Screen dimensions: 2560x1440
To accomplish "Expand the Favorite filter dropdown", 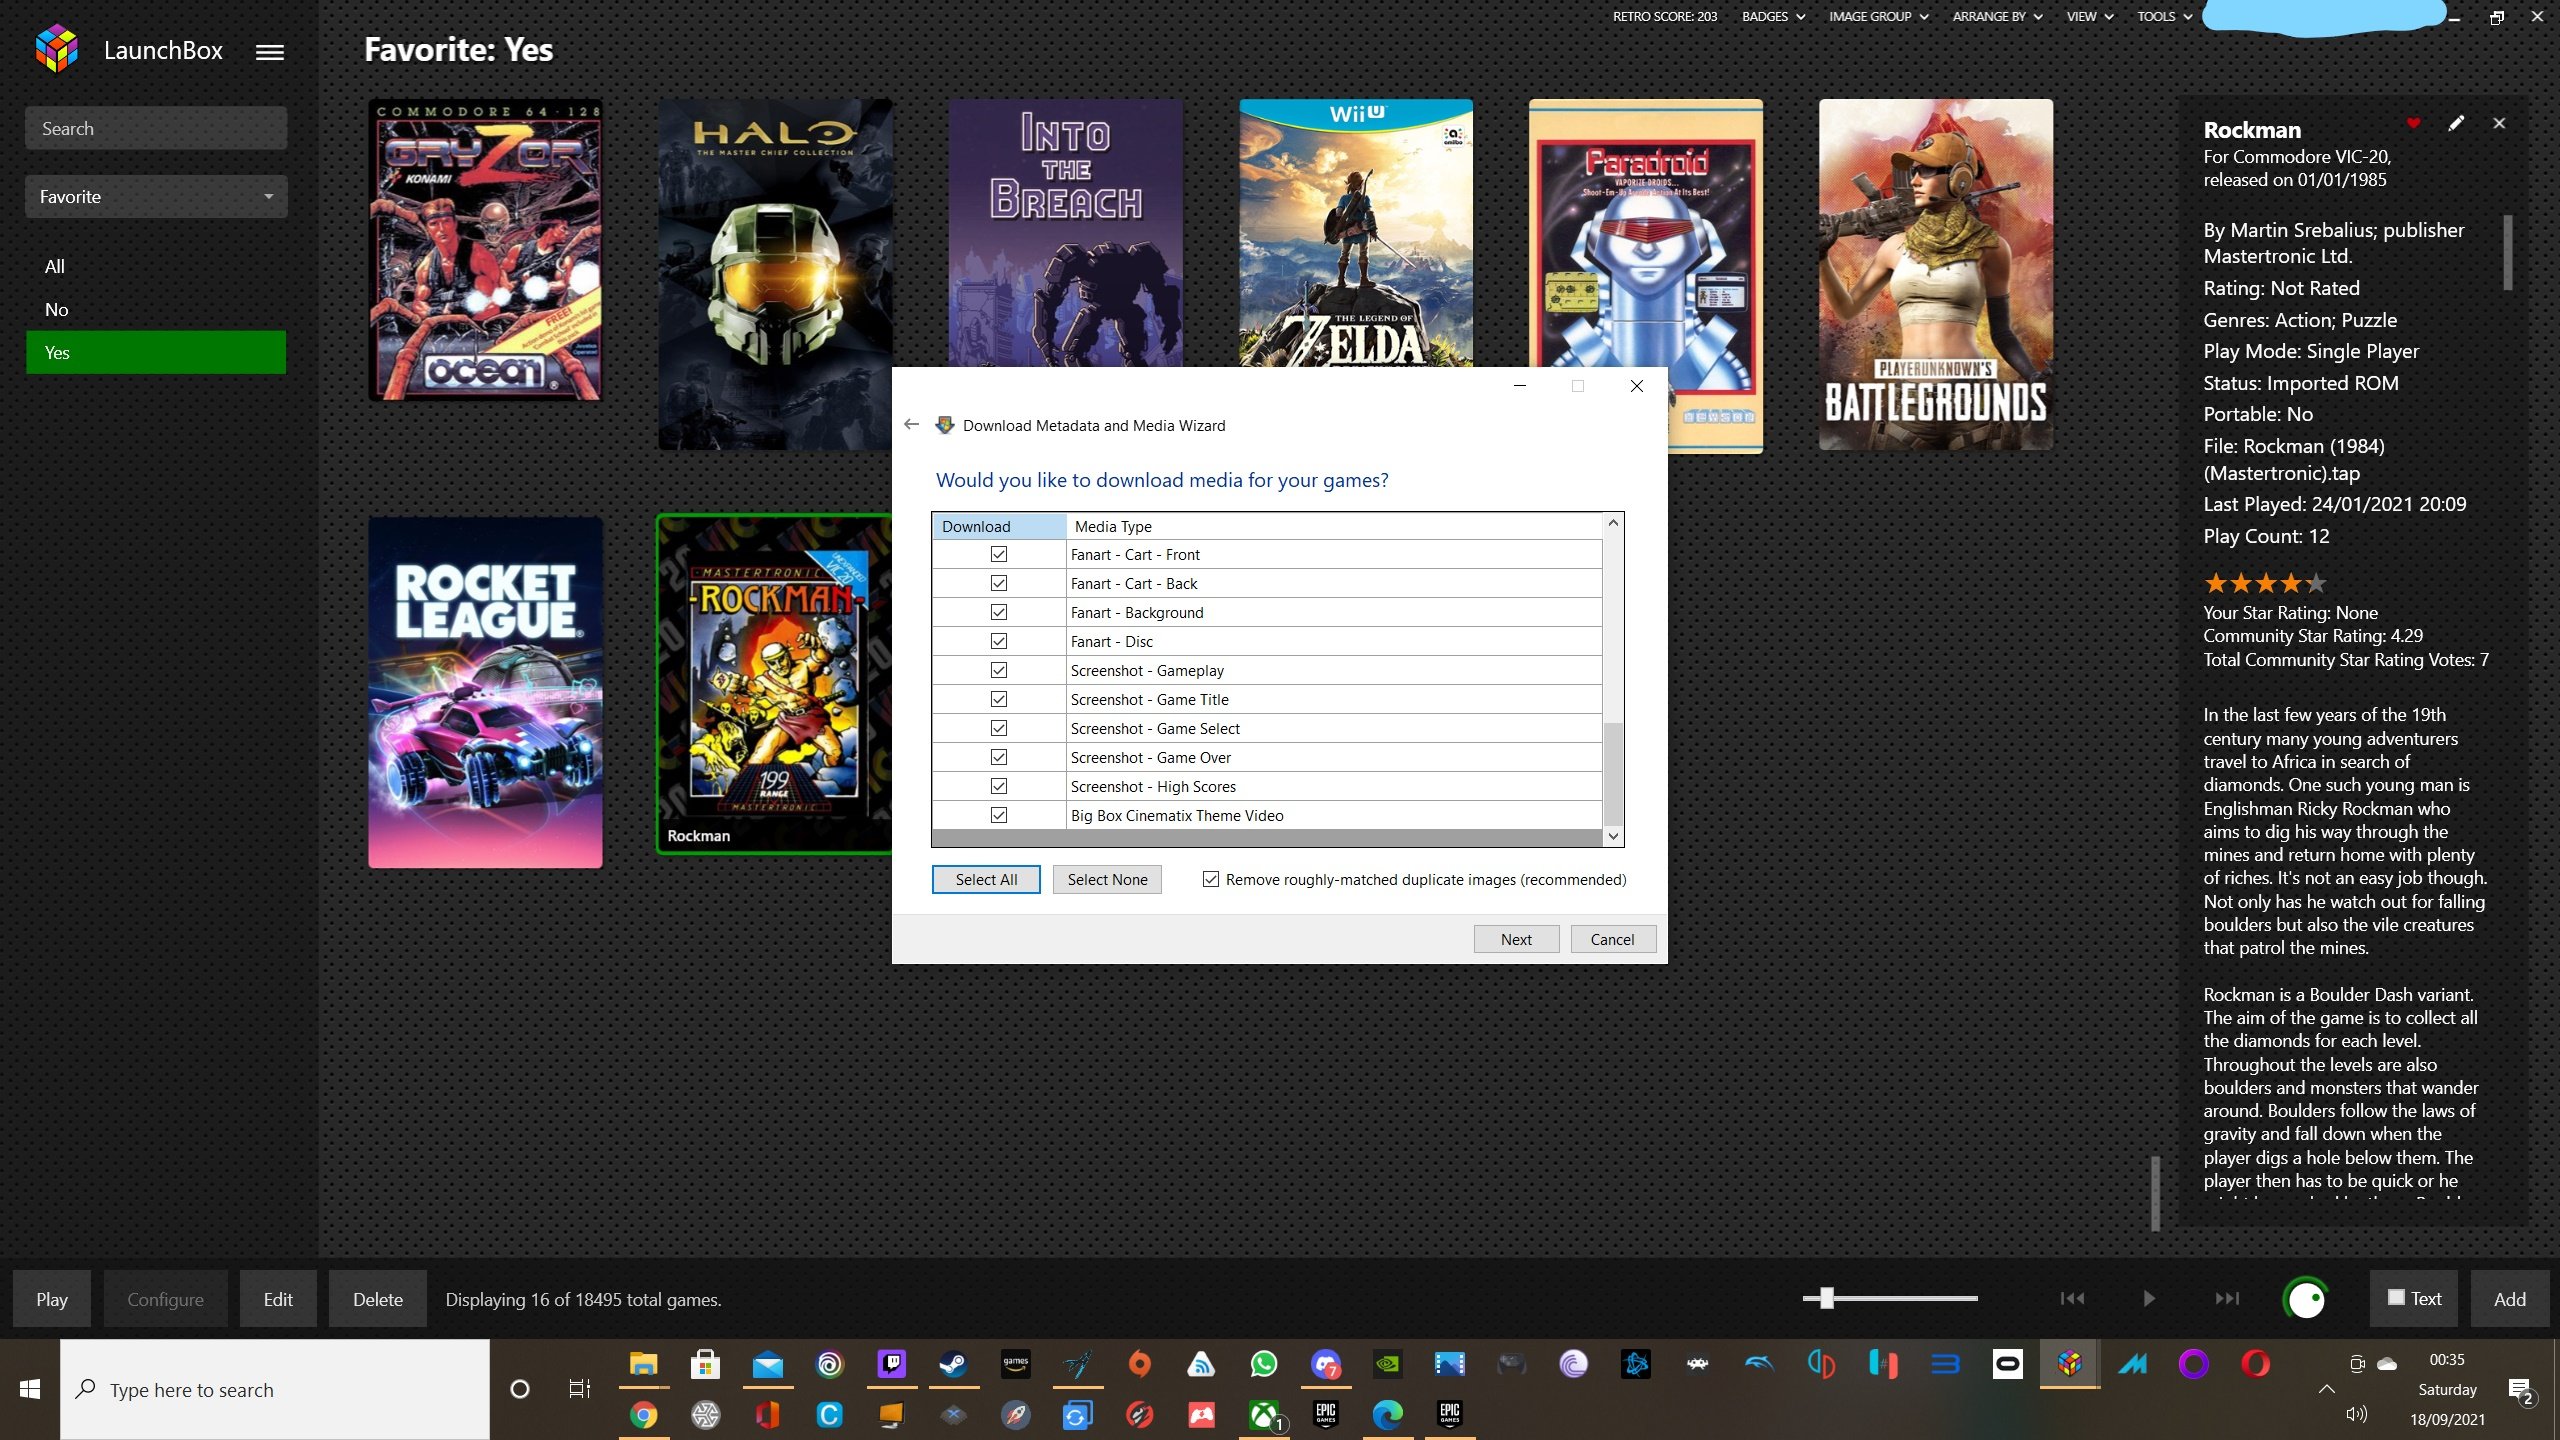I will click(x=156, y=196).
